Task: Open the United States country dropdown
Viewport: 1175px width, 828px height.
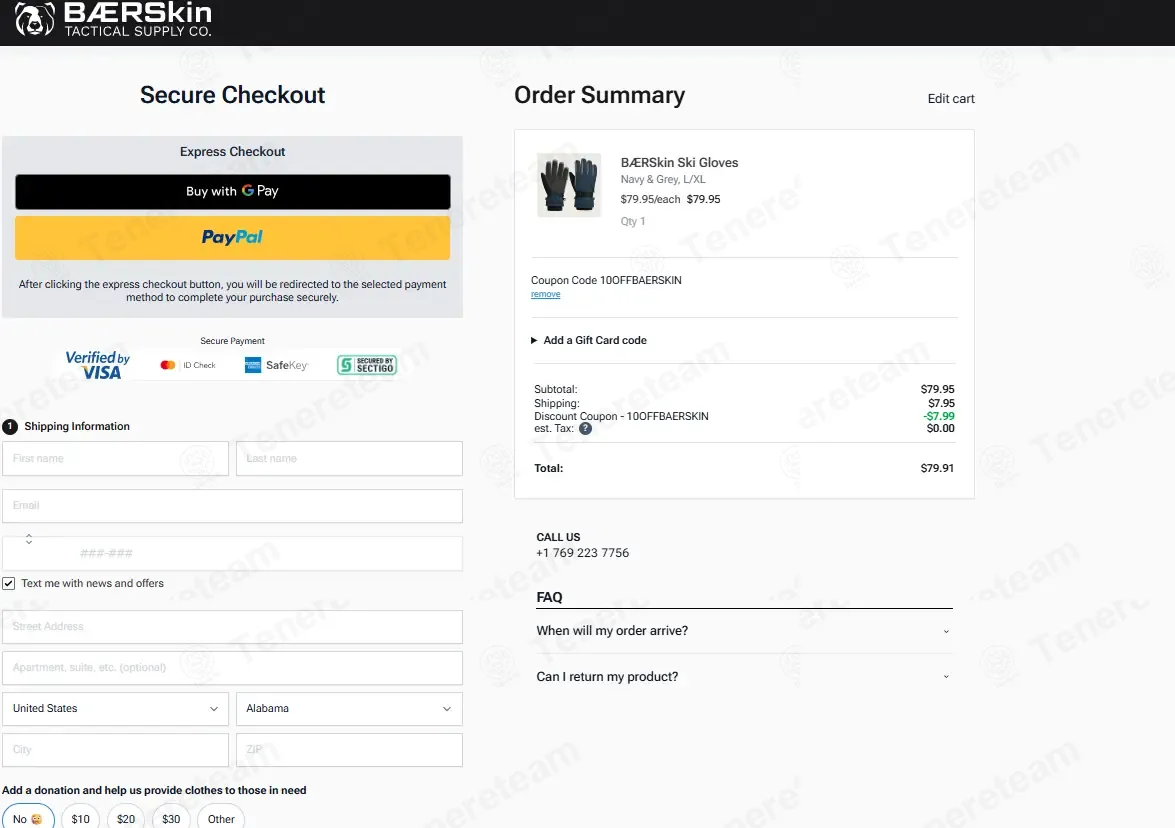Action: coord(115,709)
